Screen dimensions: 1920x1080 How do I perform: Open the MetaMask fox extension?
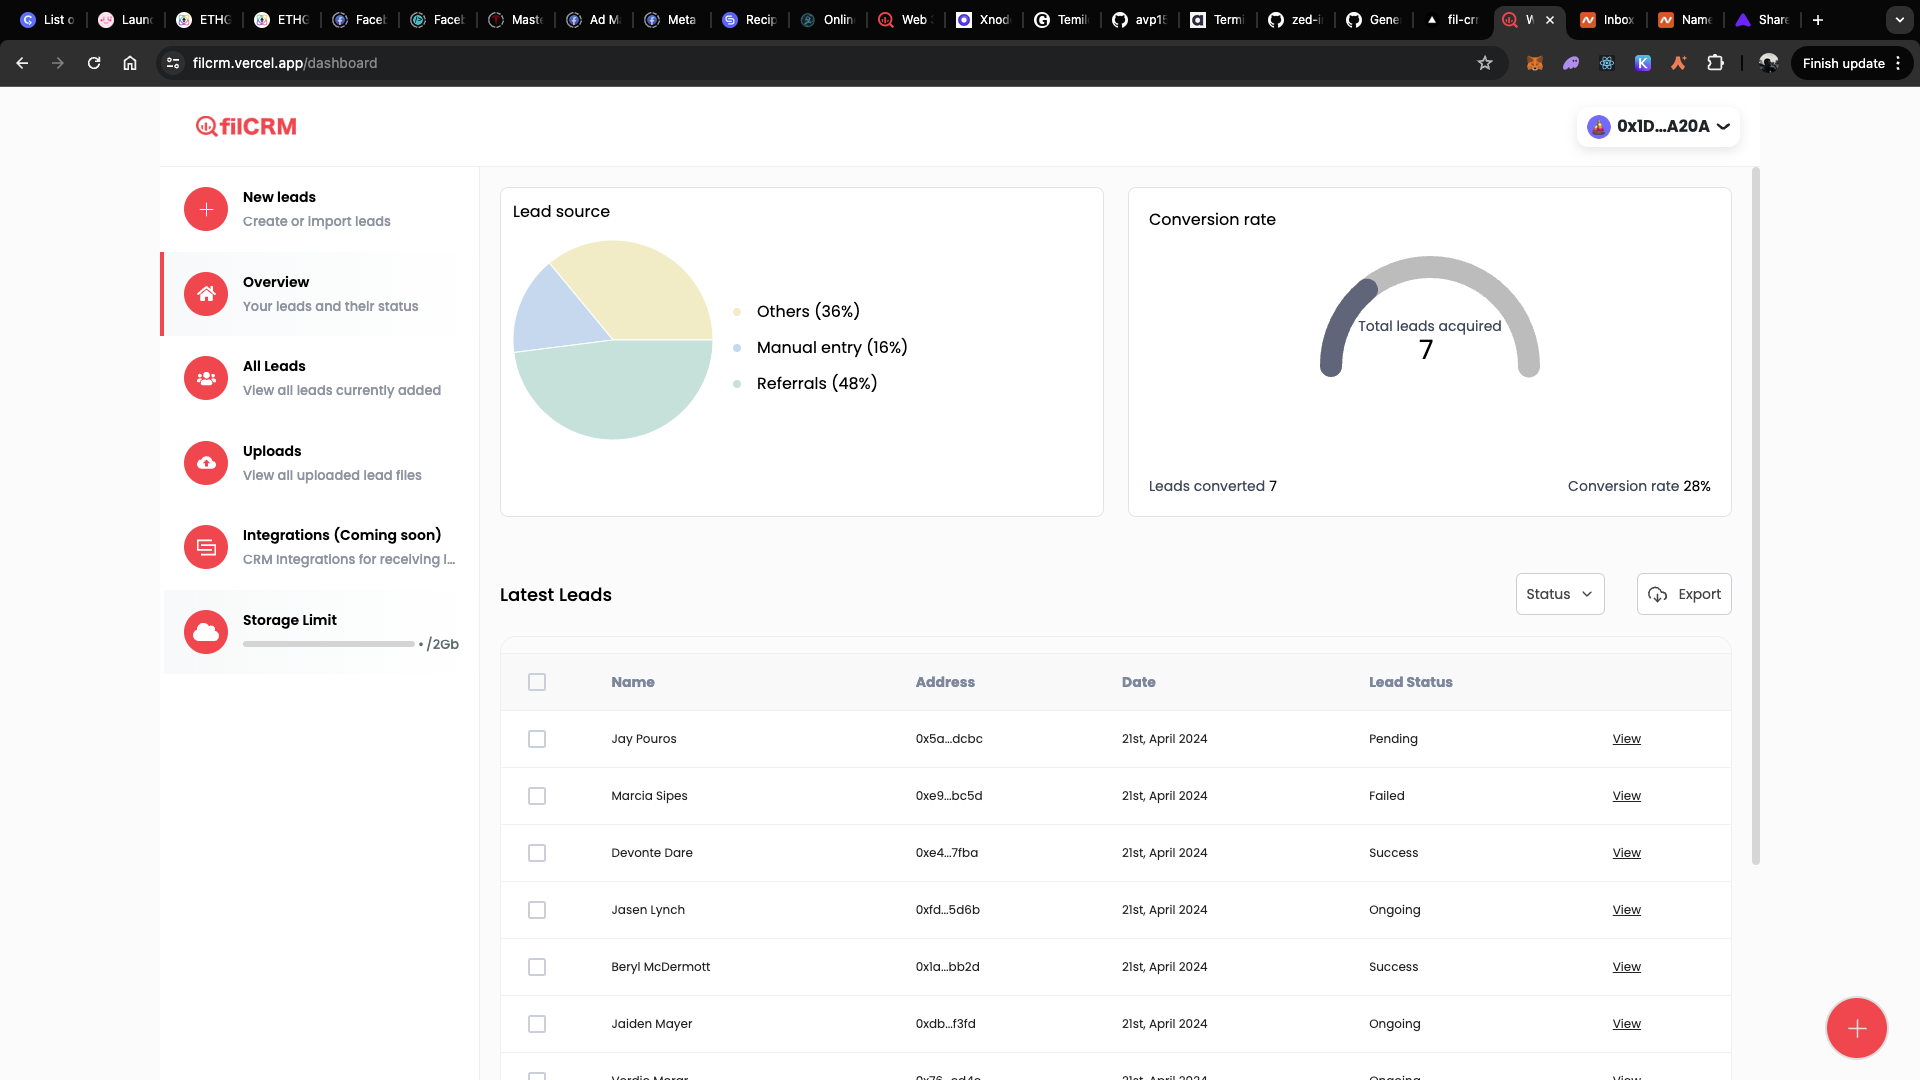coord(1535,63)
